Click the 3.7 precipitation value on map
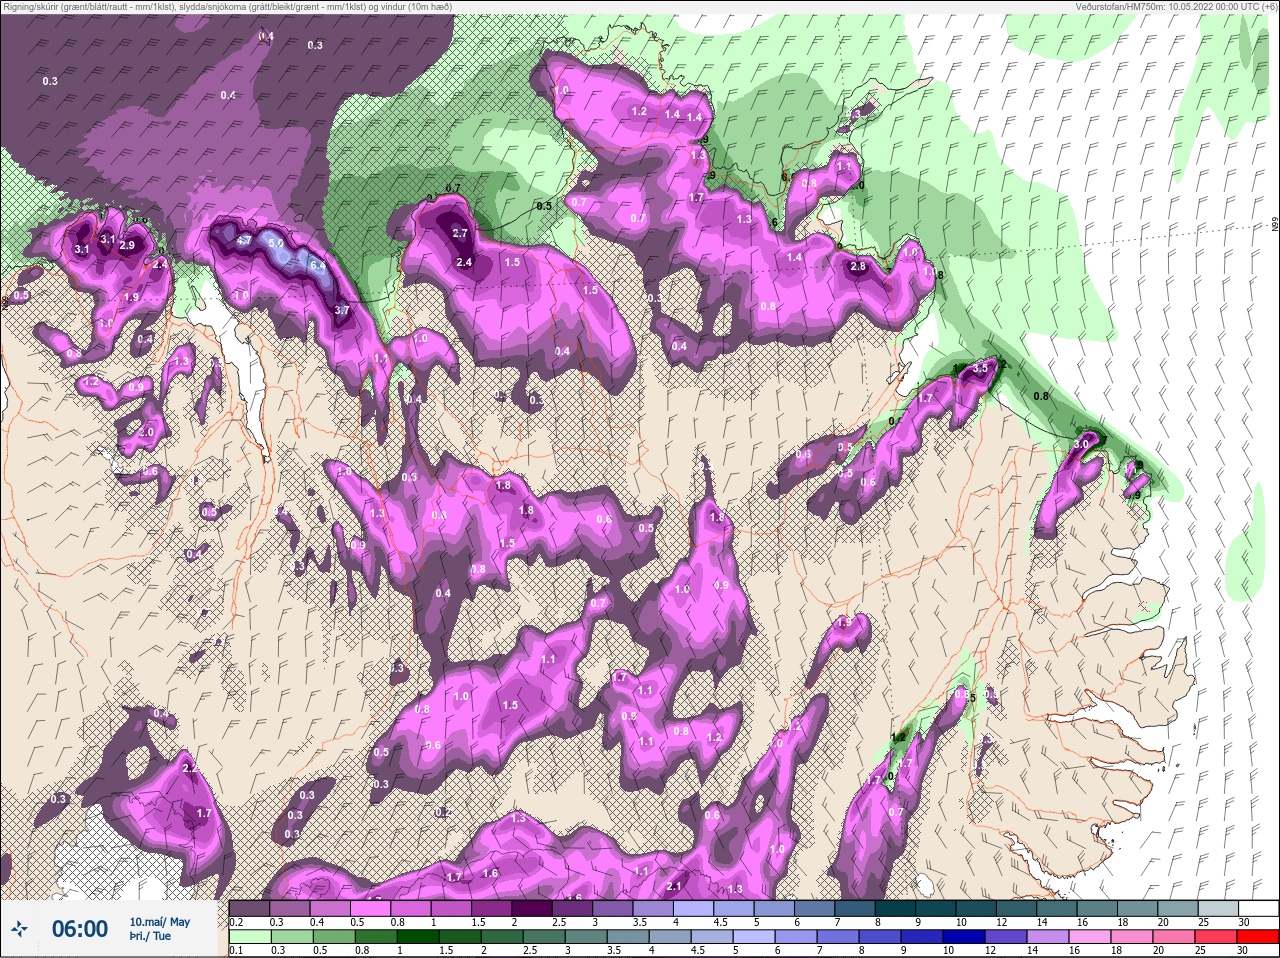 342,310
